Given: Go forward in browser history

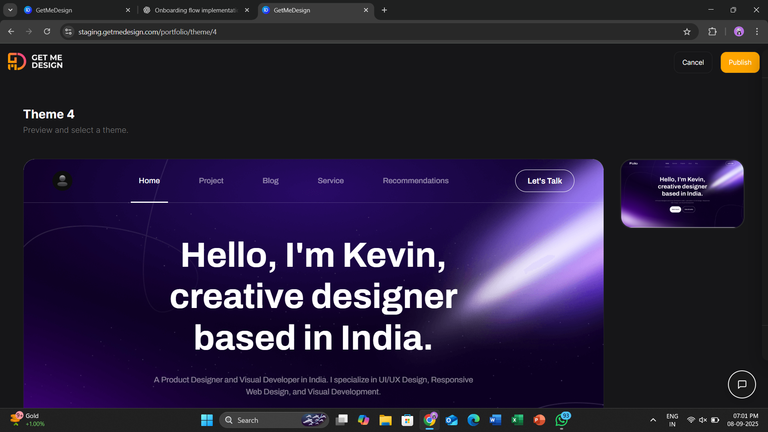Looking at the screenshot, I should tap(29, 32).
